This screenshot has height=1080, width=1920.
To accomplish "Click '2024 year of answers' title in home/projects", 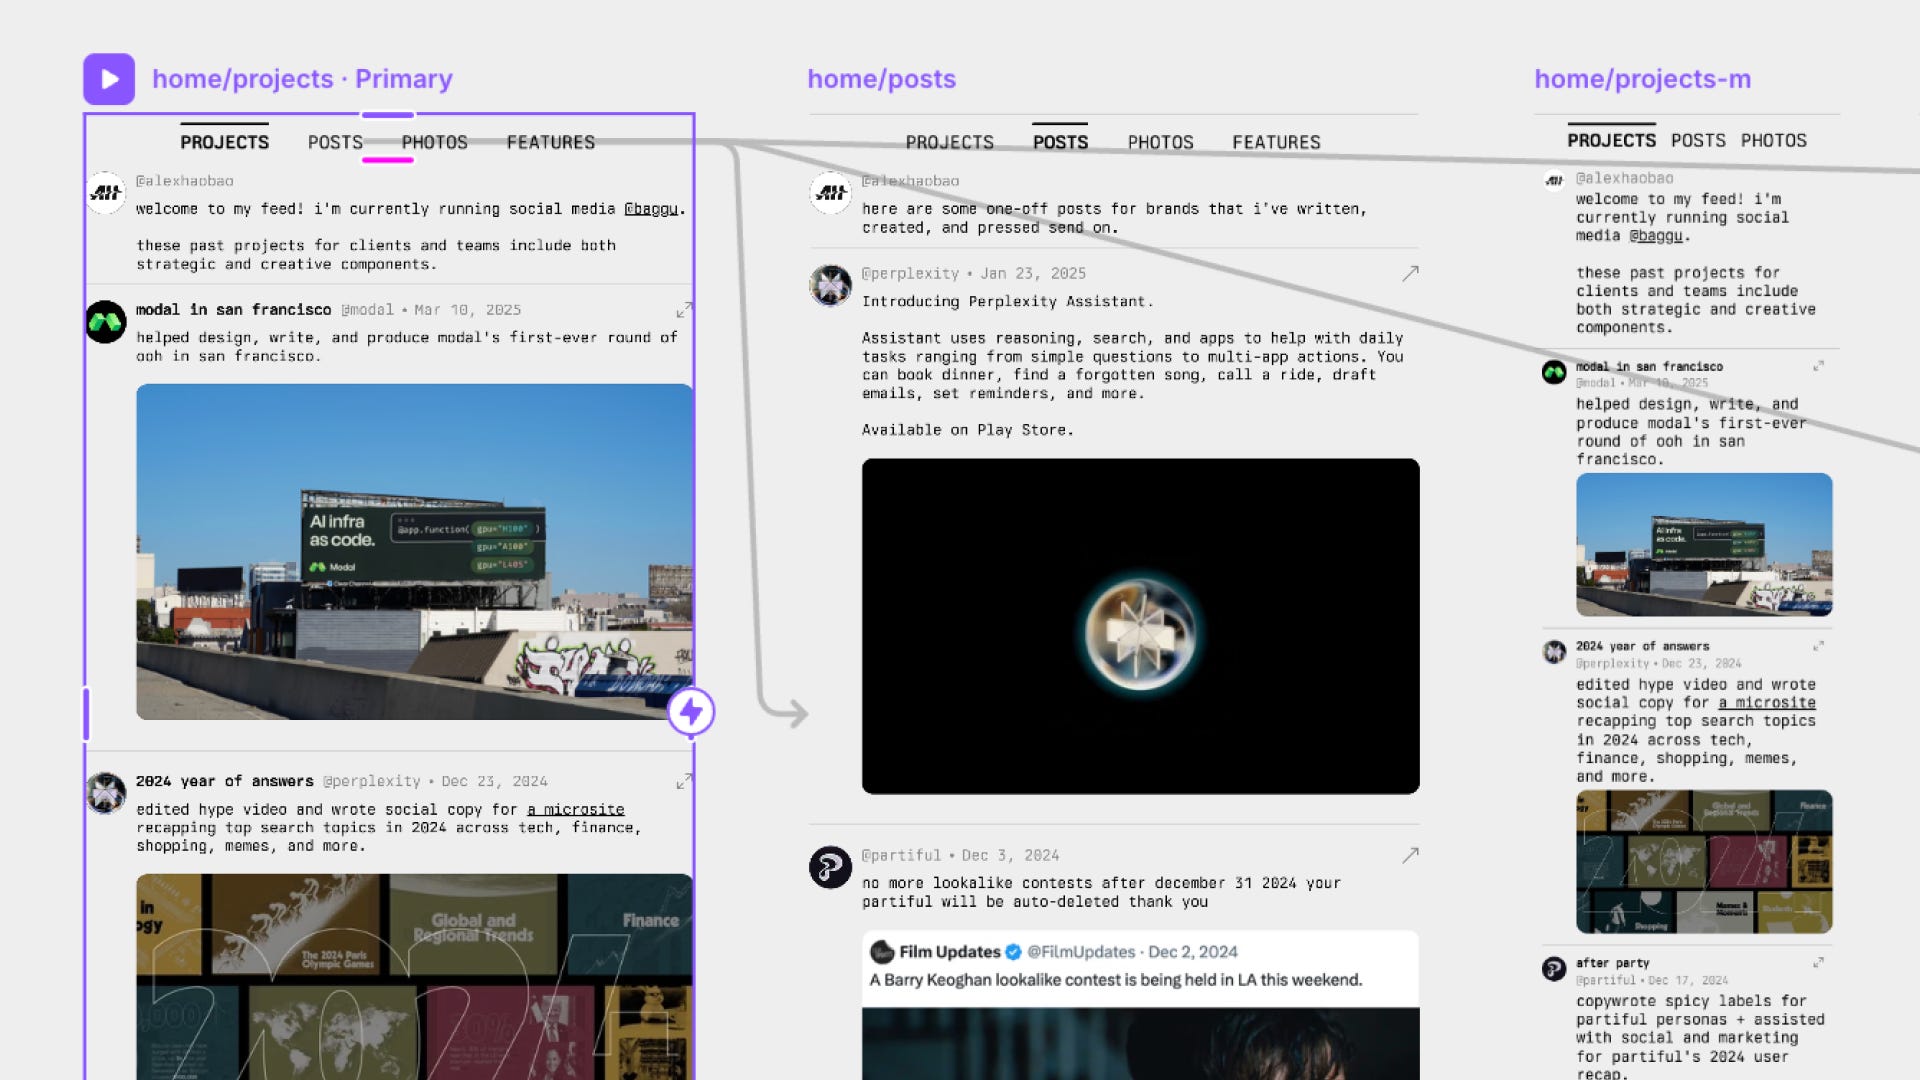I will 225,781.
